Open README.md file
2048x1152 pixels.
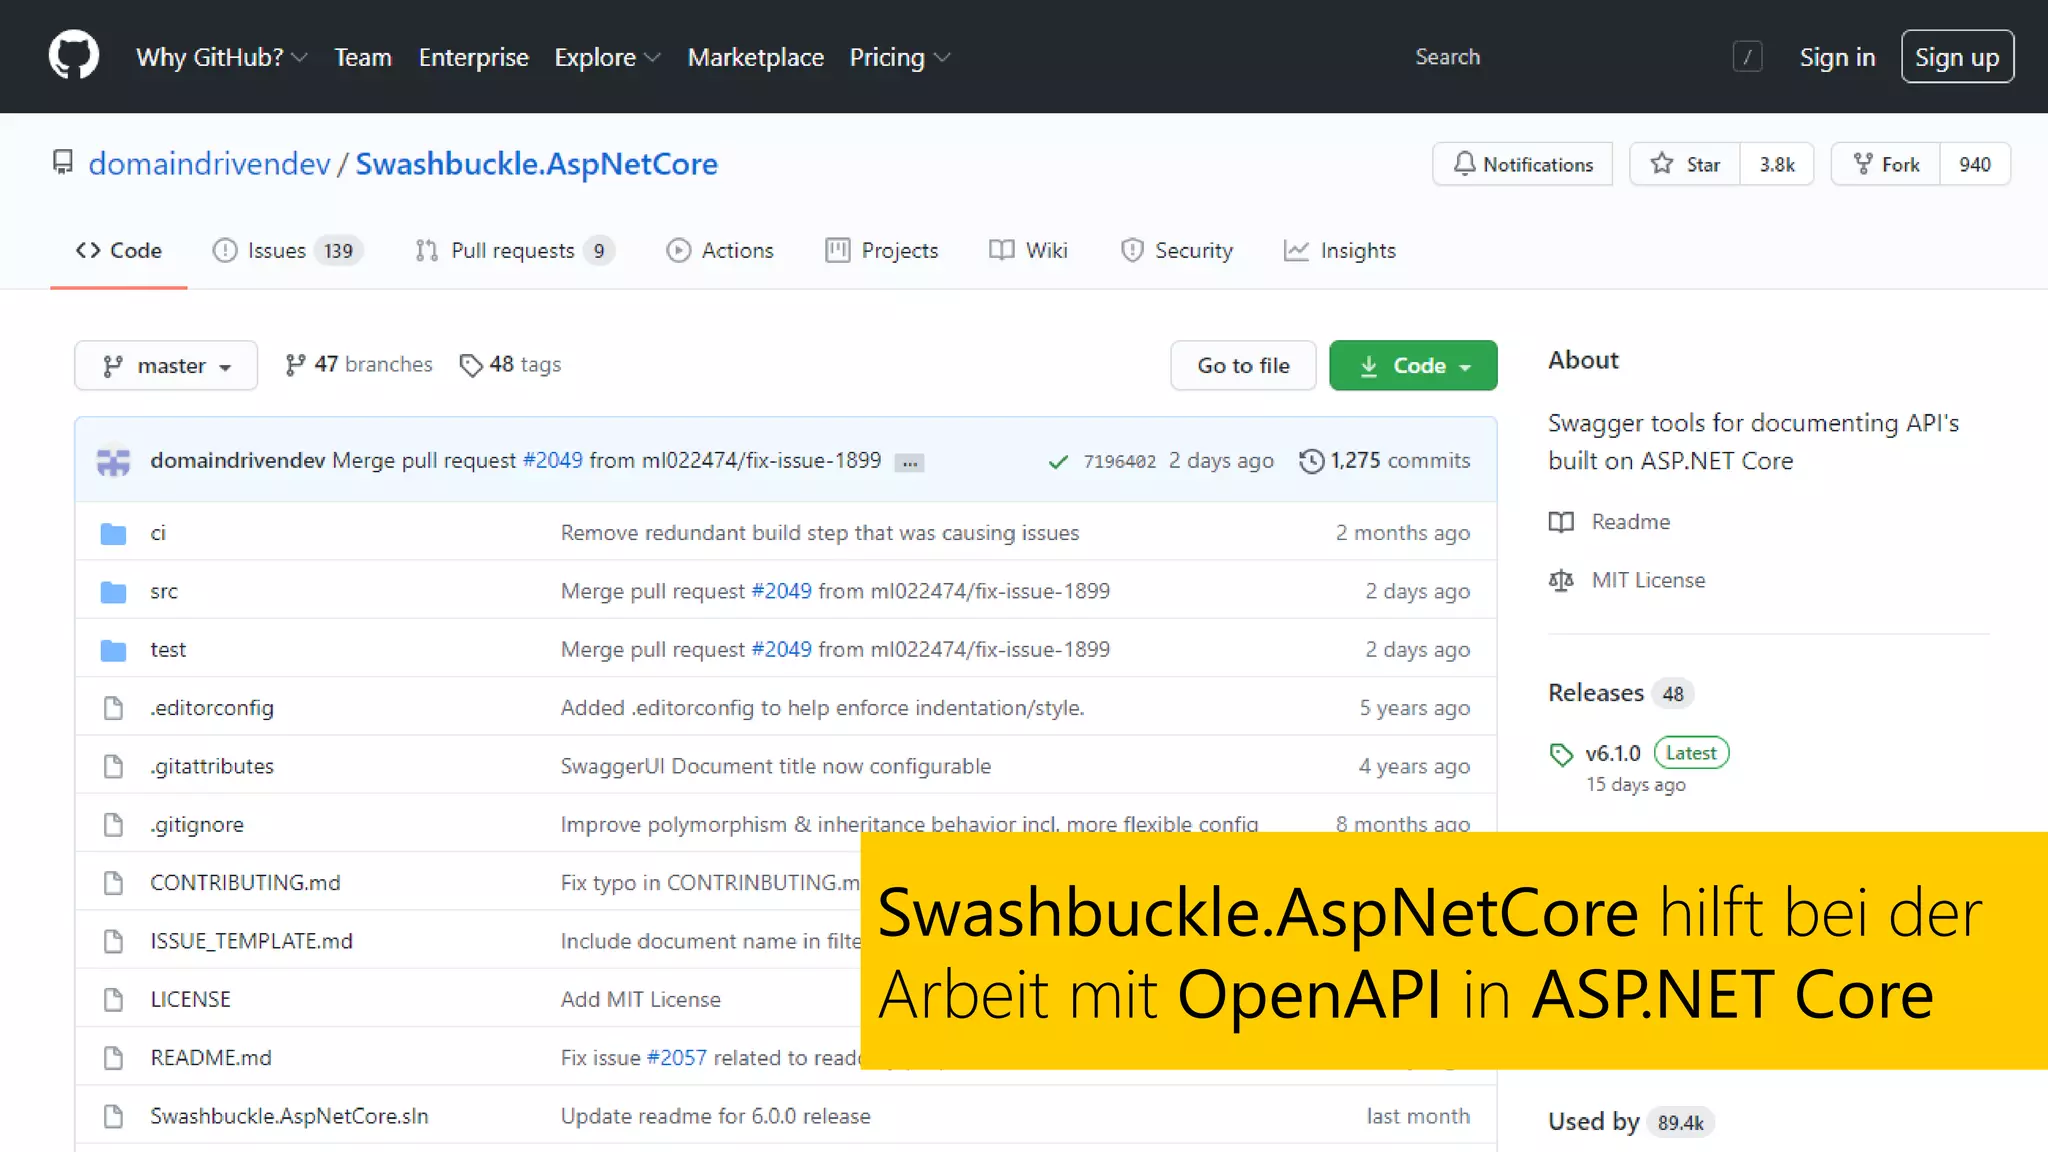click(x=211, y=1058)
